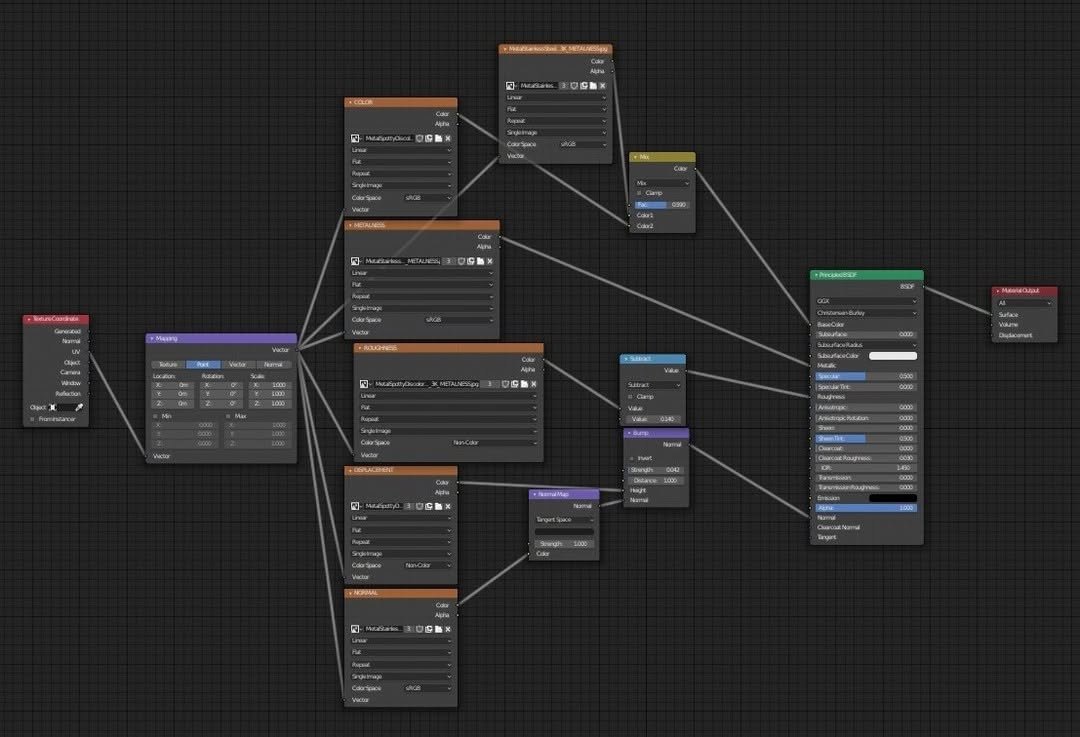Toggle fake user shield in ROUGHNESS node

[504, 384]
